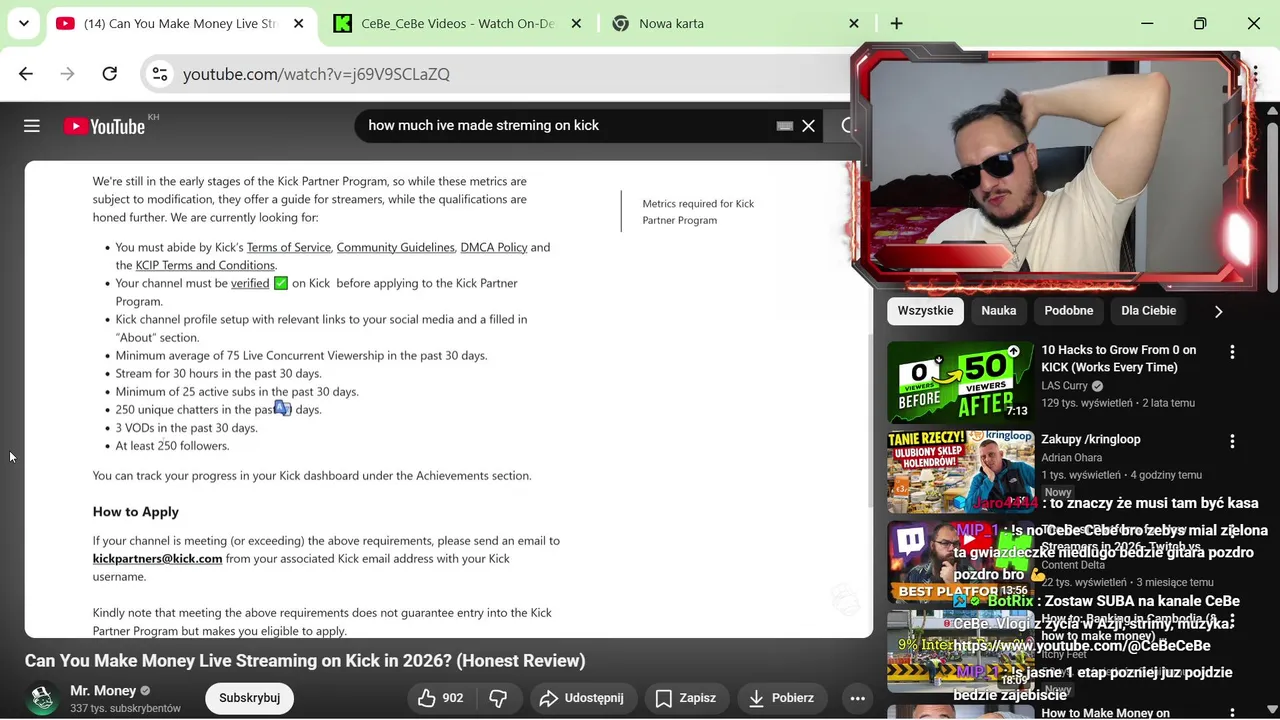Click the text At least 250 followers
This screenshot has height=720, width=1280.
coord(172,446)
